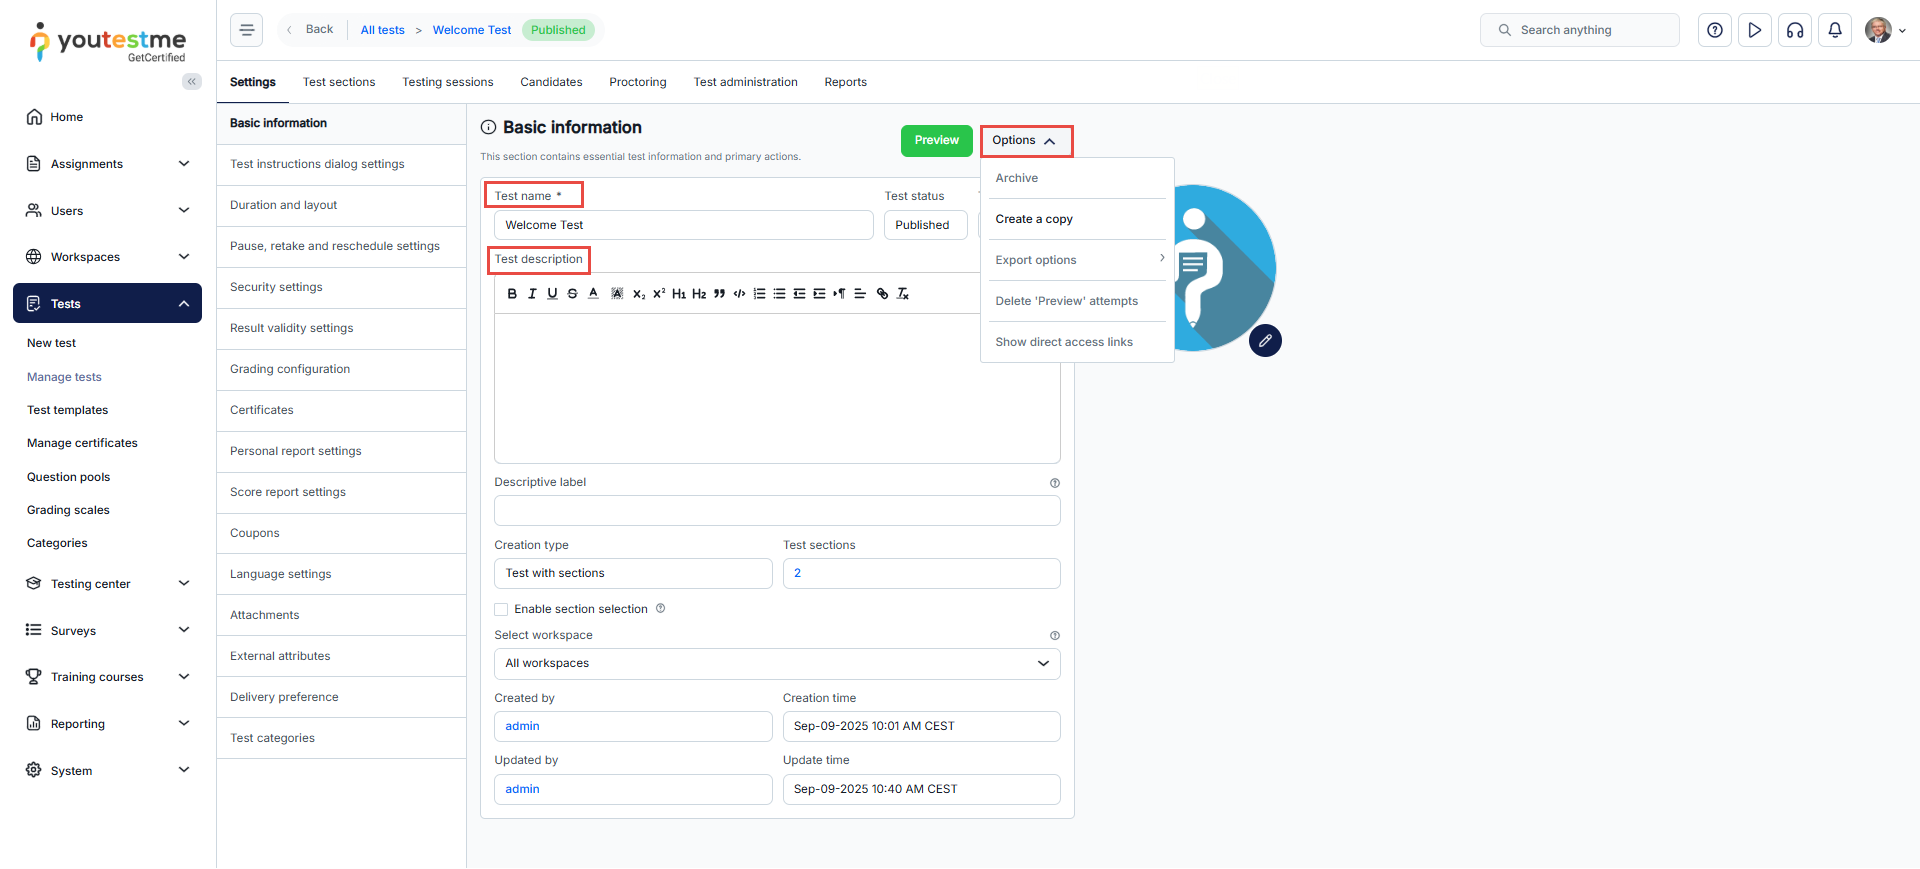Switch to the Proctoring tab

click(x=638, y=82)
